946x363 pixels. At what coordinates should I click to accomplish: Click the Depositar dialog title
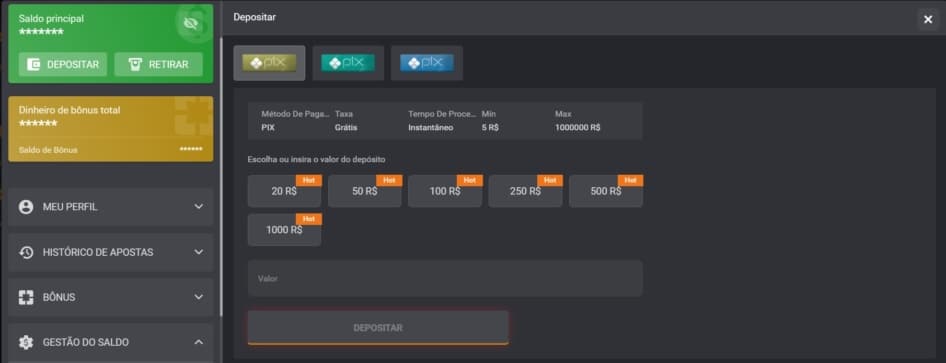point(255,17)
